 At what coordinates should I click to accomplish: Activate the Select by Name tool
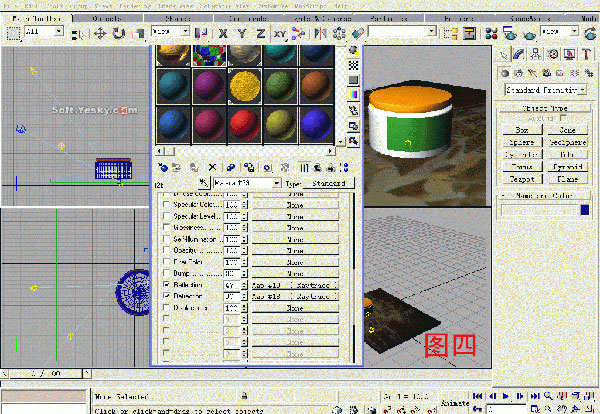tap(77, 34)
